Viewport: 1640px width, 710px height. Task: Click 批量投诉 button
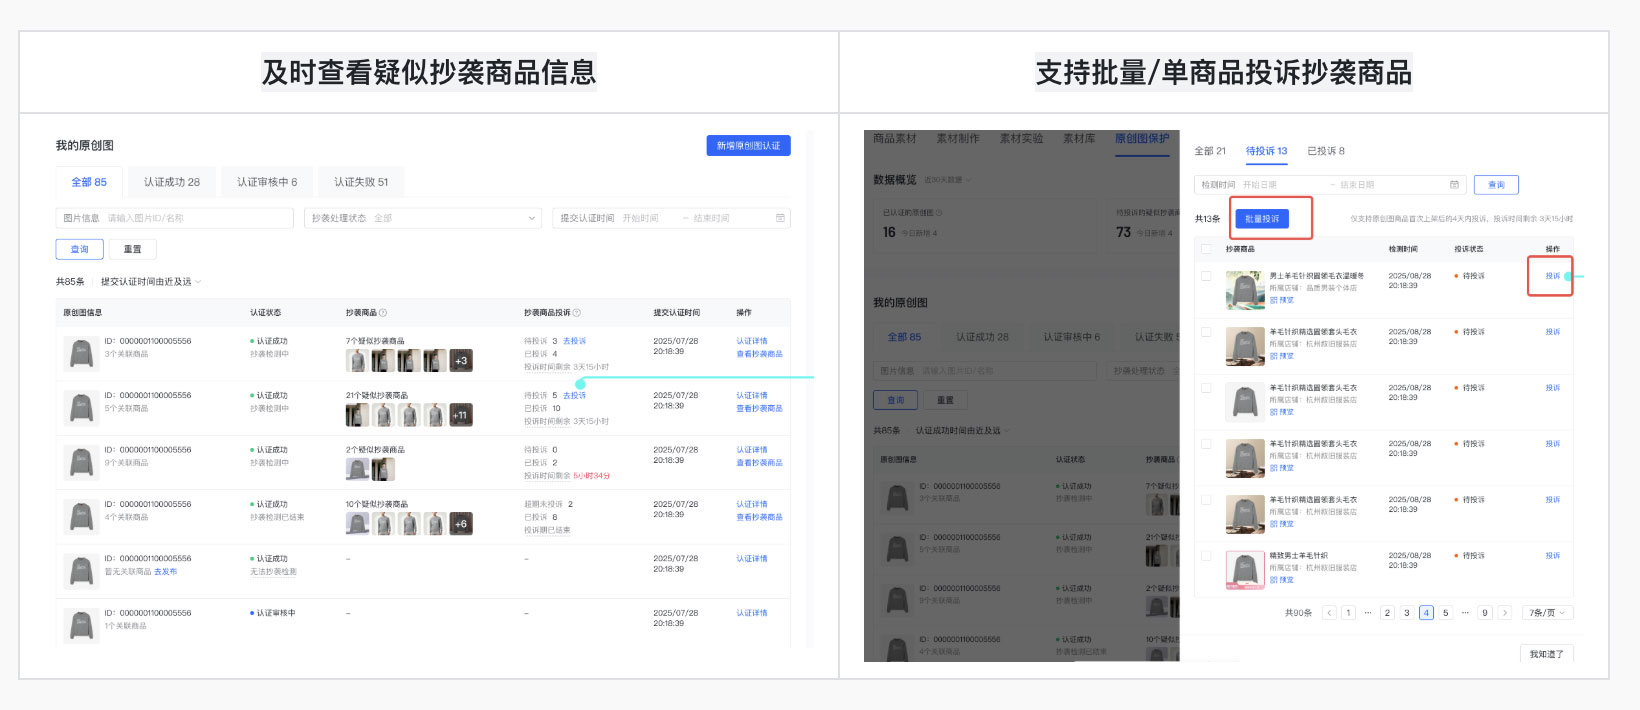[x=1262, y=218]
